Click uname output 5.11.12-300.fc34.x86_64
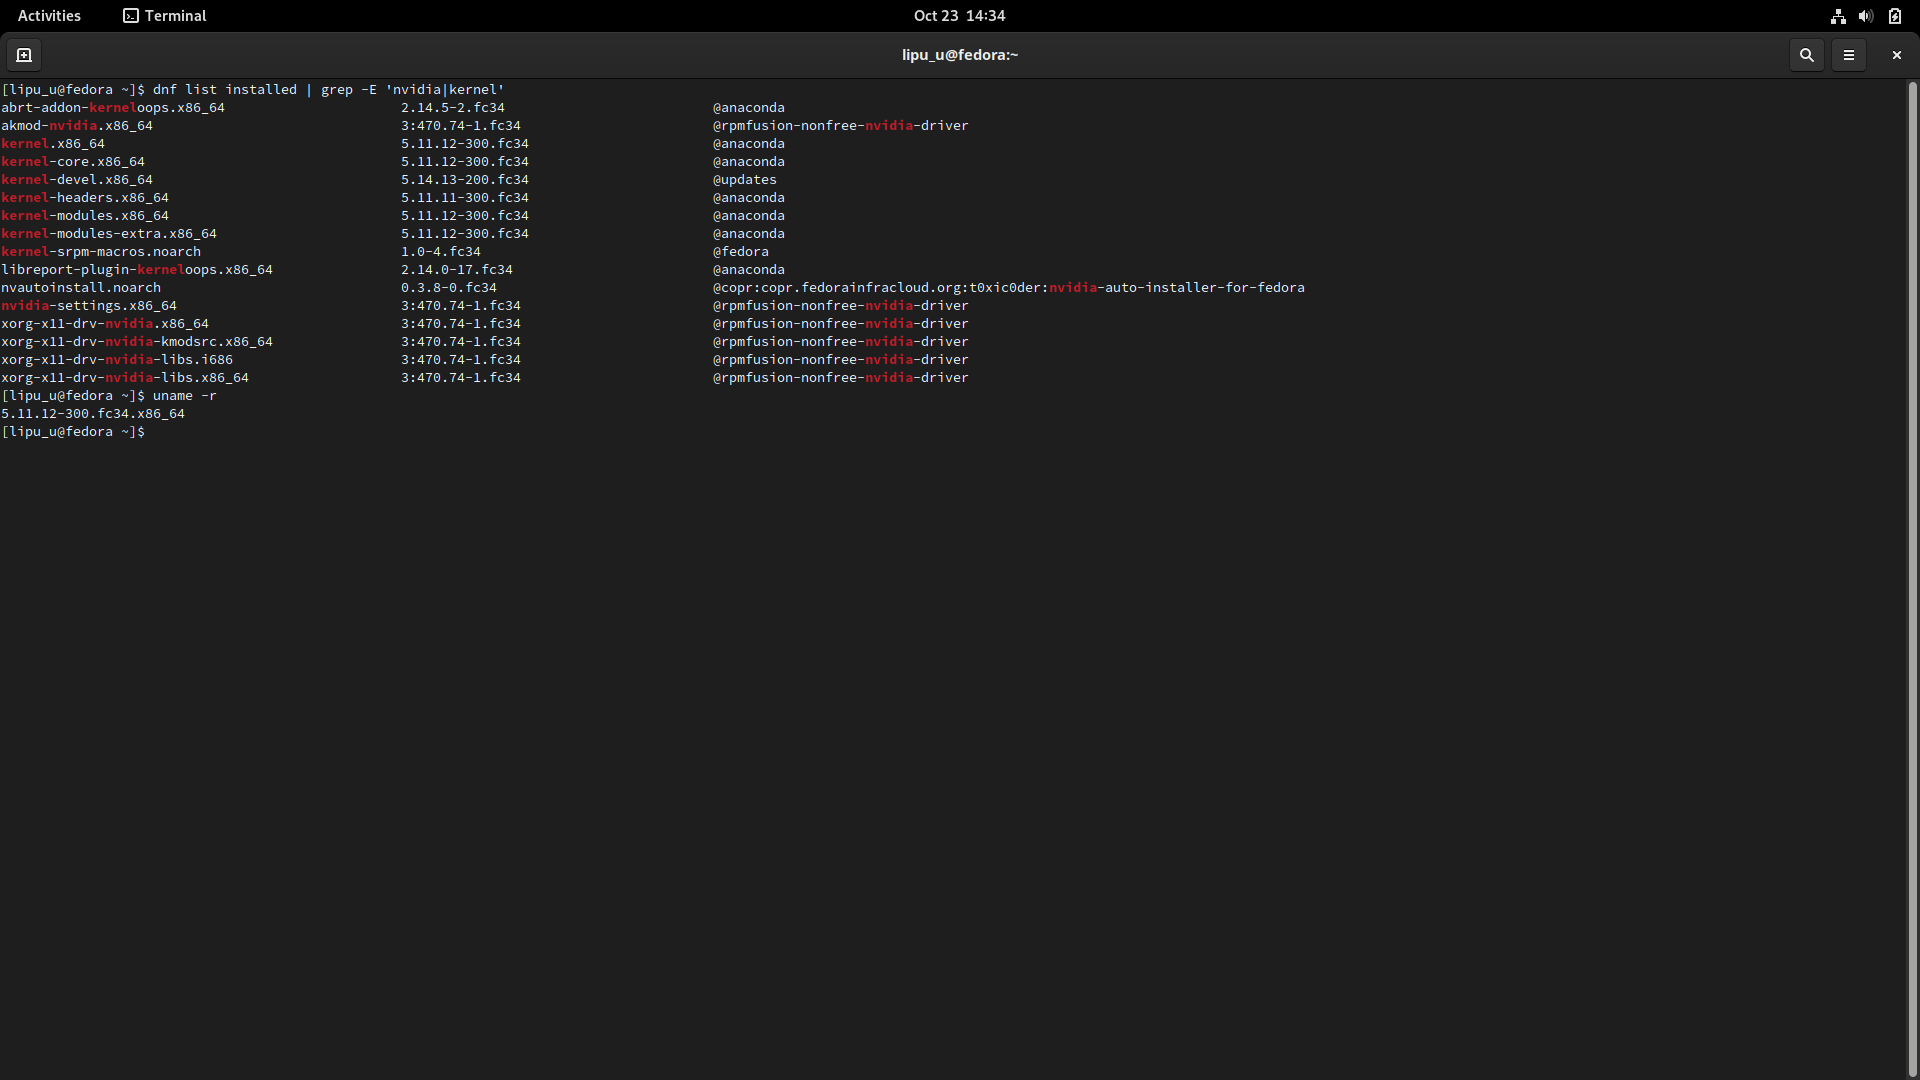Screen dimensions: 1920x1080 tap(93, 414)
